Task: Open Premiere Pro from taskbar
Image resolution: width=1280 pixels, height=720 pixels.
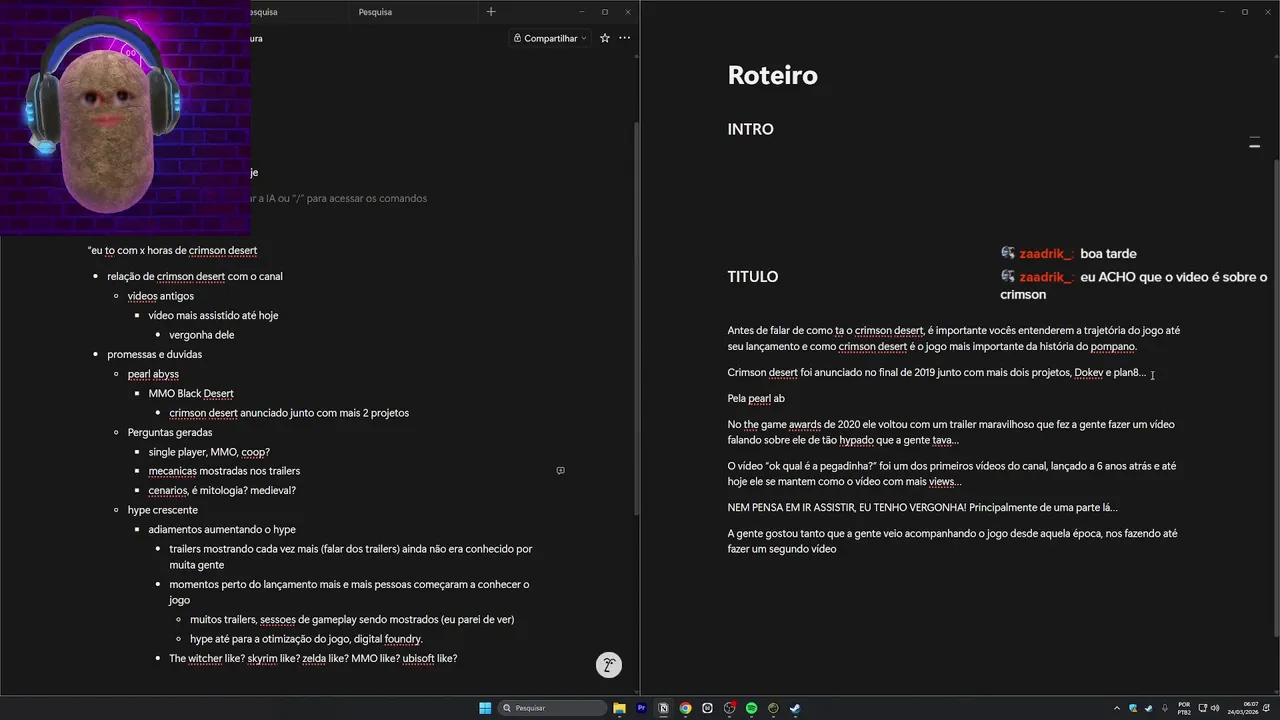Action: click(641, 708)
